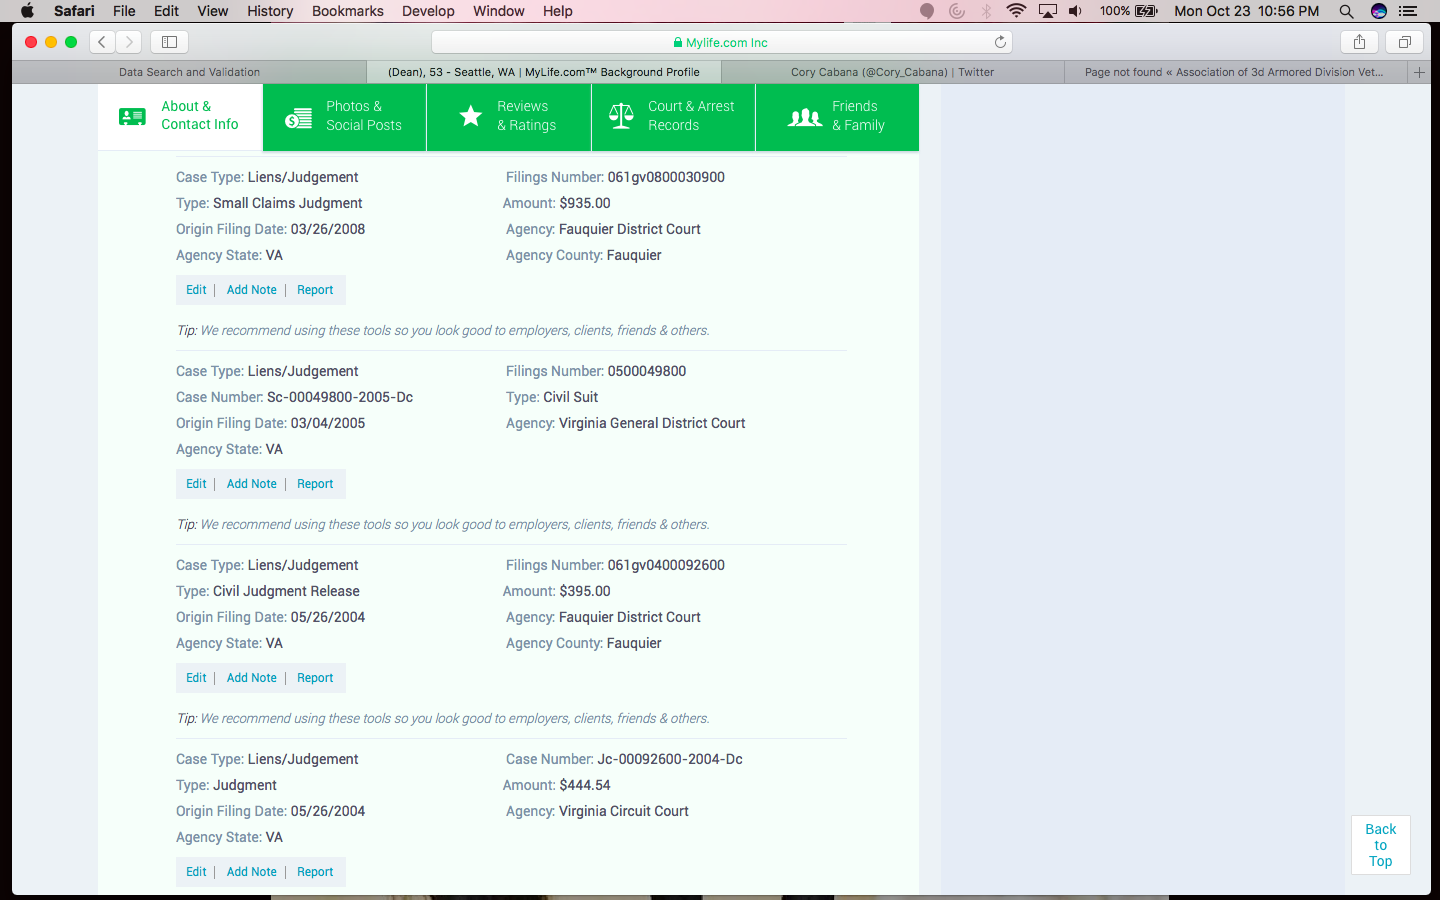
Task: Switch to the Cory Cabana Twitter tab
Action: point(892,72)
